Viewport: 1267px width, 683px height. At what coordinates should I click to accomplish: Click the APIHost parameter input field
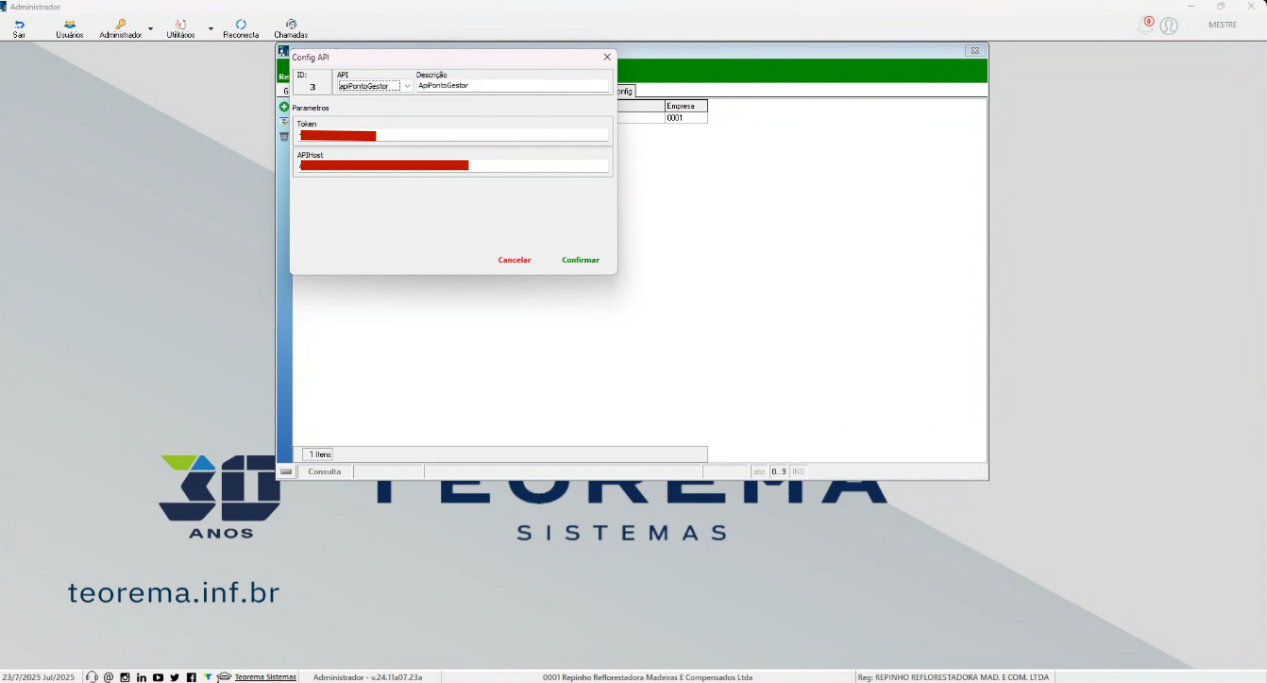pyautogui.click(x=453, y=166)
